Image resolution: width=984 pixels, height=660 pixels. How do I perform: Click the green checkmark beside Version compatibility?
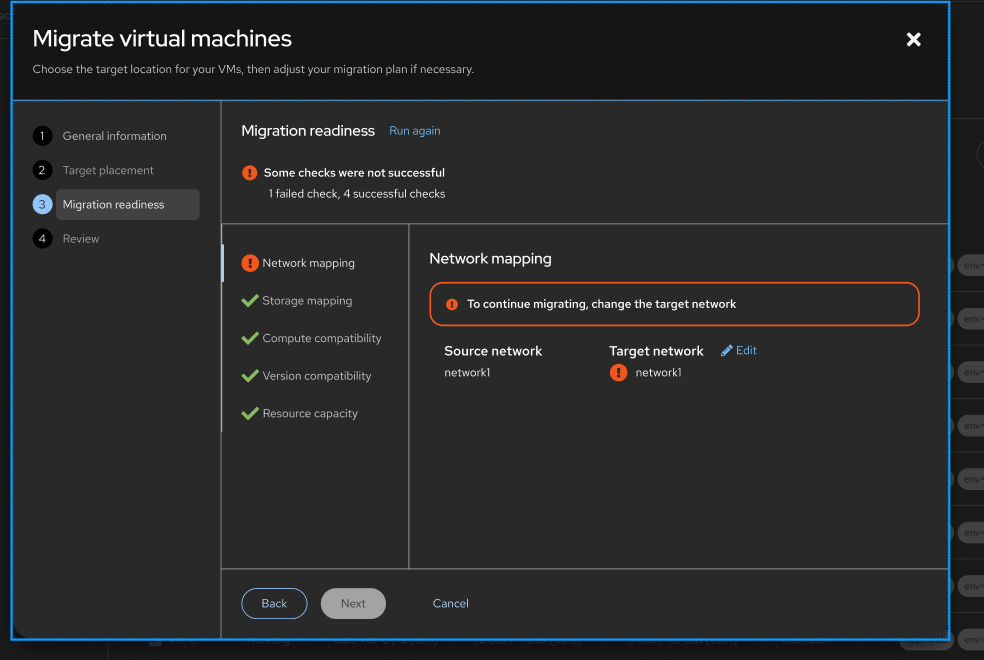pos(250,376)
